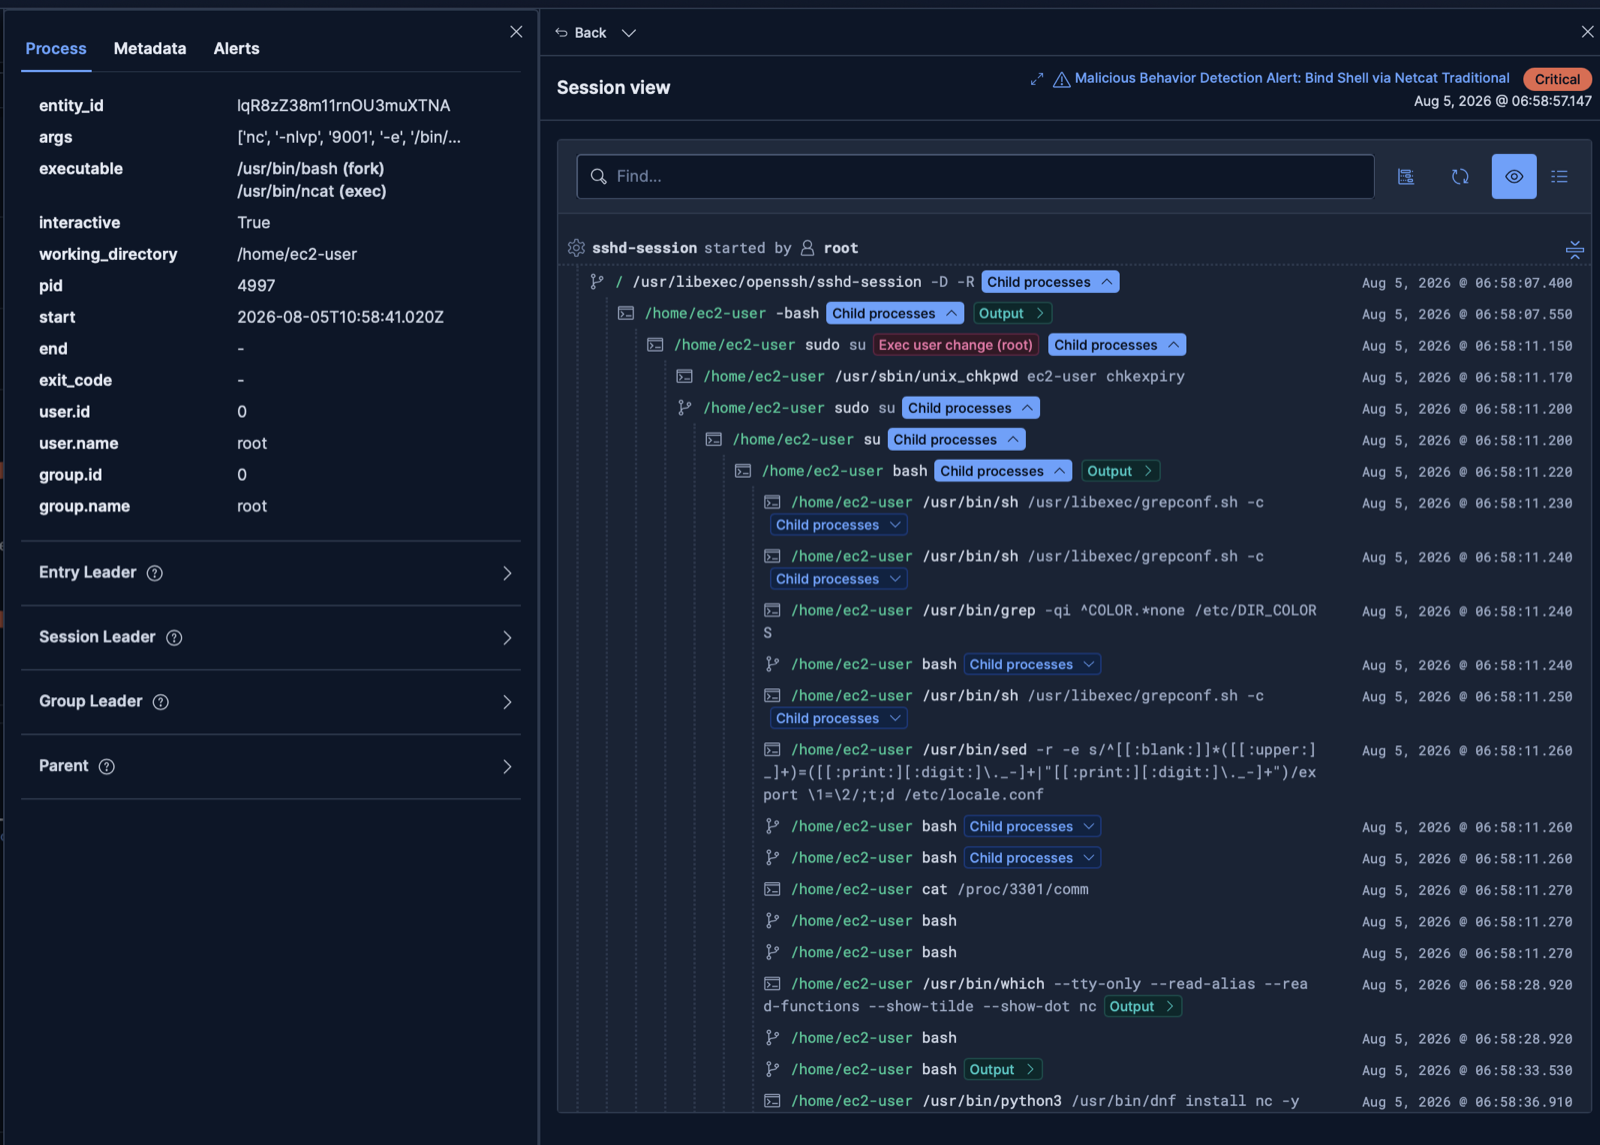Collapse Child processes next to Exec user change

point(1117,345)
